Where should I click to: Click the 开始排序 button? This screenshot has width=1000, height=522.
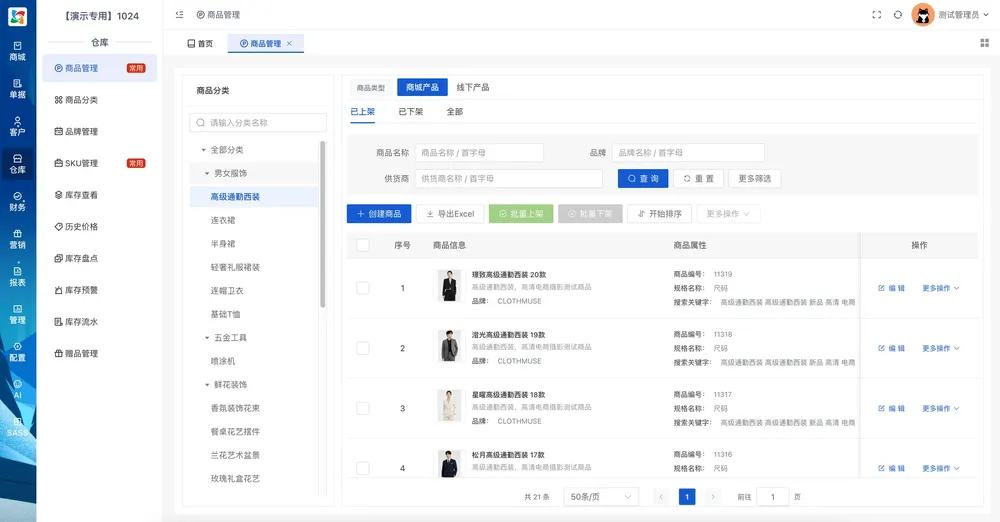coord(659,214)
